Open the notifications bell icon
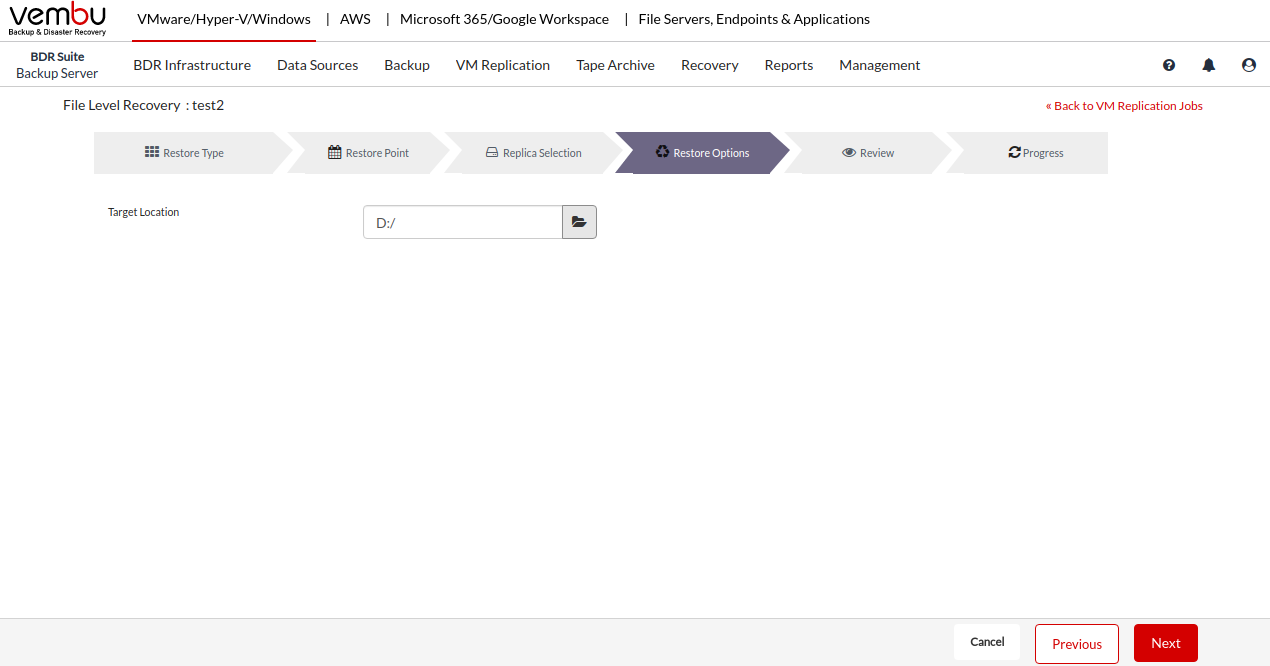The image size is (1270, 666). coord(1209,65)
